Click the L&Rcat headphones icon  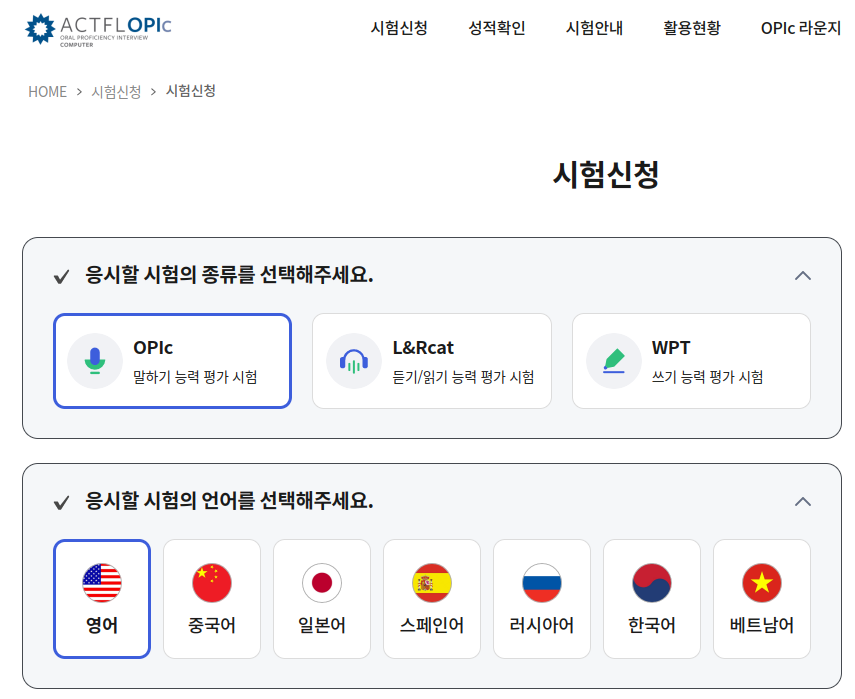click(354, 358)
